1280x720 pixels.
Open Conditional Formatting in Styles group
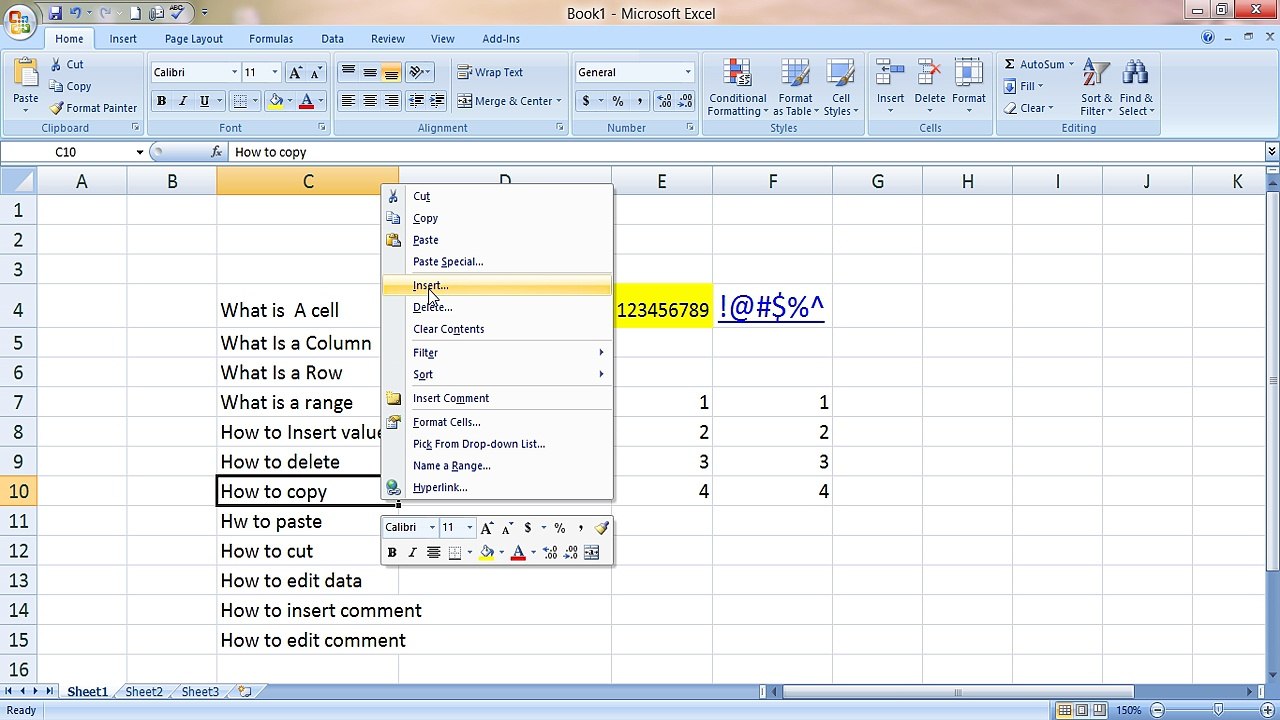point(737,88)
